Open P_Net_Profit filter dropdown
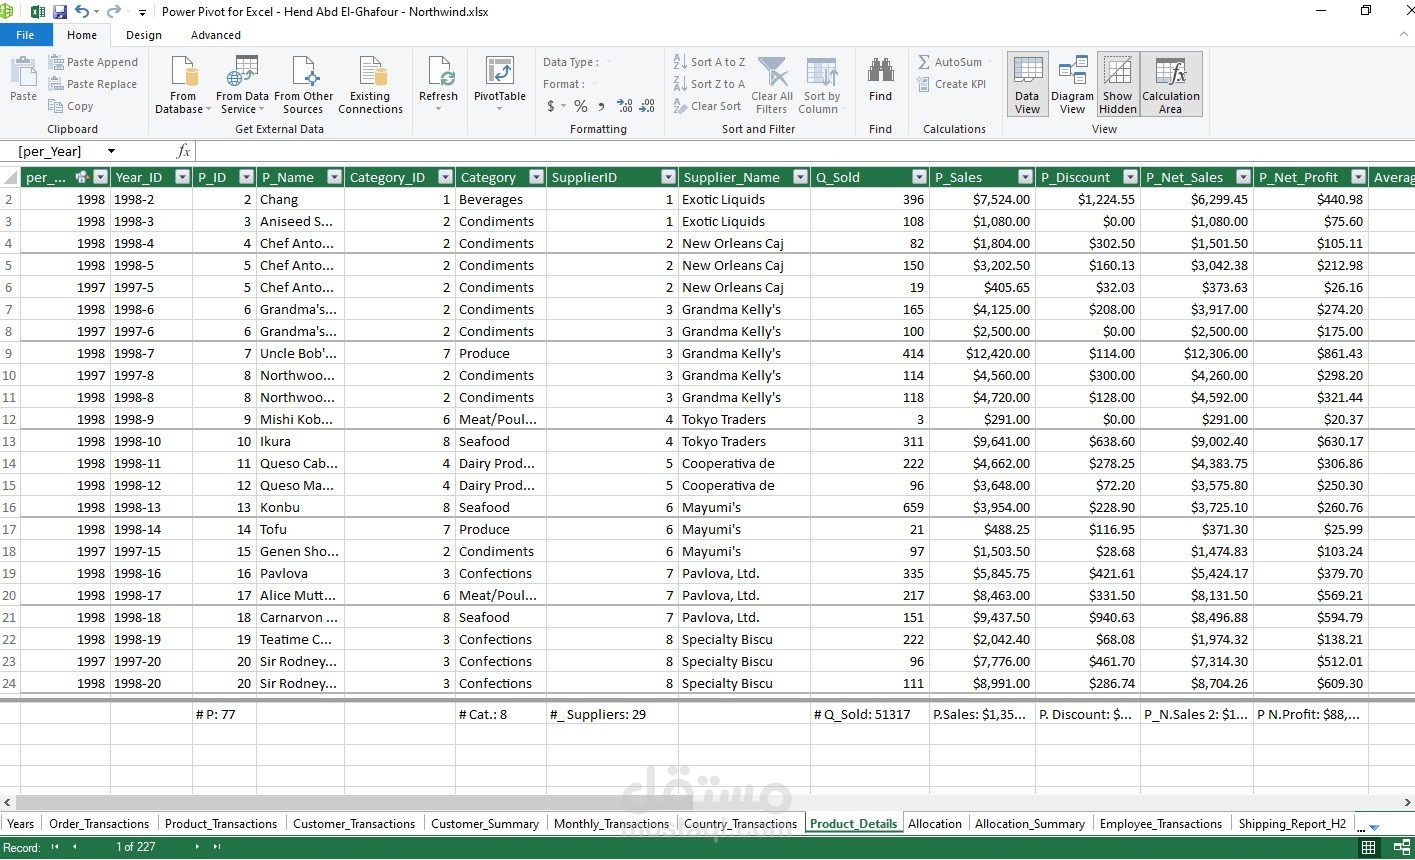Viewport: 1415px width, 860px height. (1358, 177)
